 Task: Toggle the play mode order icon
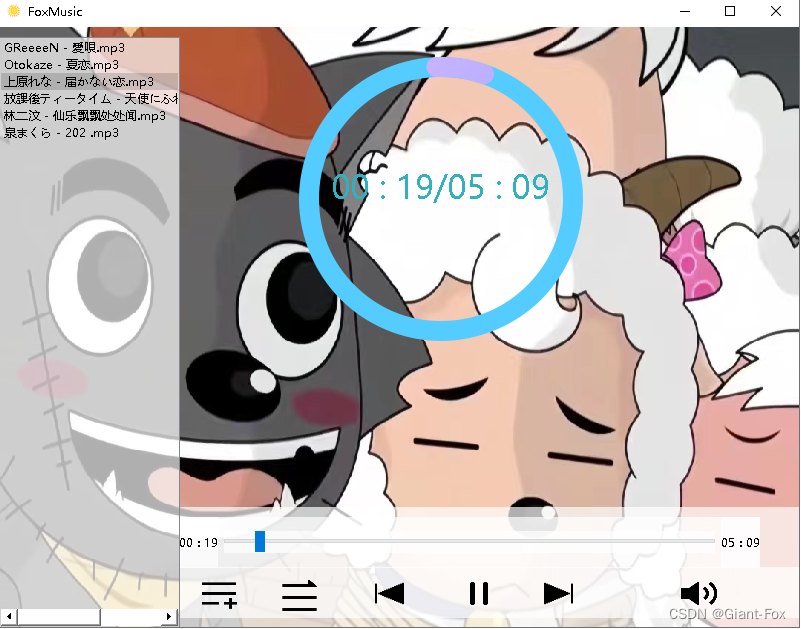coord(300,595)
